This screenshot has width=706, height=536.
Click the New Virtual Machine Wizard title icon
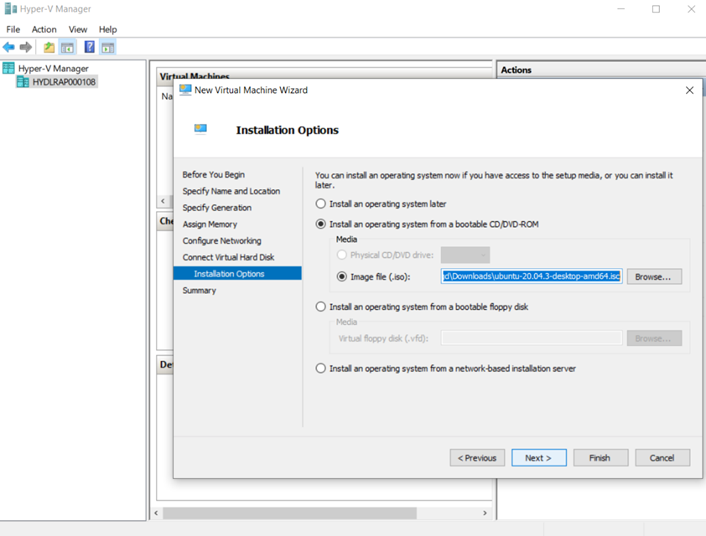tap(185, 90)
